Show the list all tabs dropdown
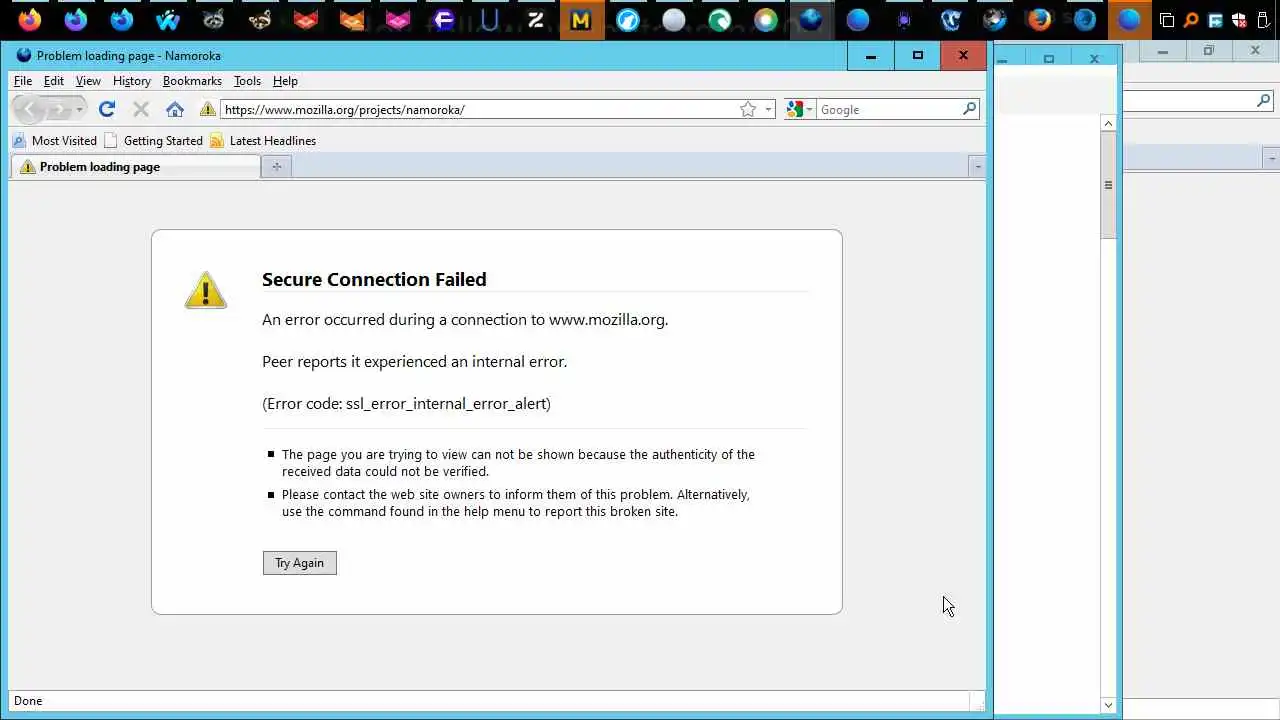This screenshot has width=1280, height=720. click(x=977, y=167)
